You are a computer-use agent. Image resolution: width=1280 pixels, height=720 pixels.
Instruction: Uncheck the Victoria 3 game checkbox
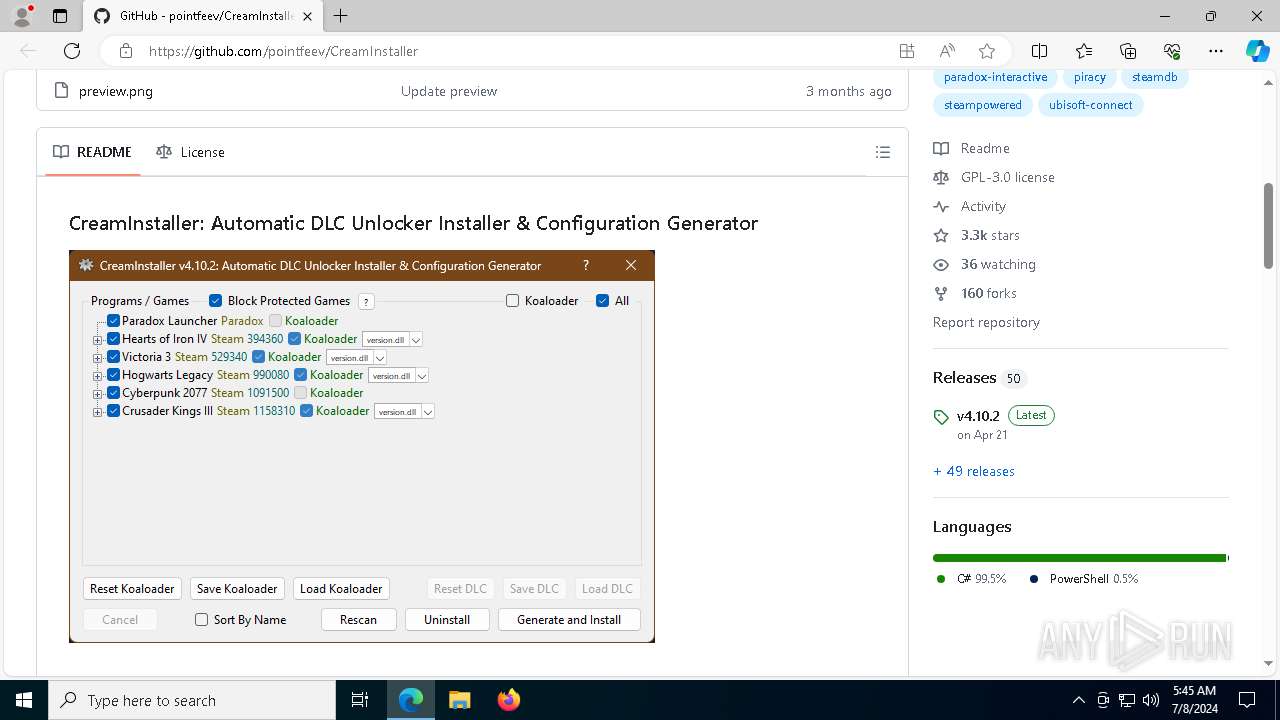[113, 357]
